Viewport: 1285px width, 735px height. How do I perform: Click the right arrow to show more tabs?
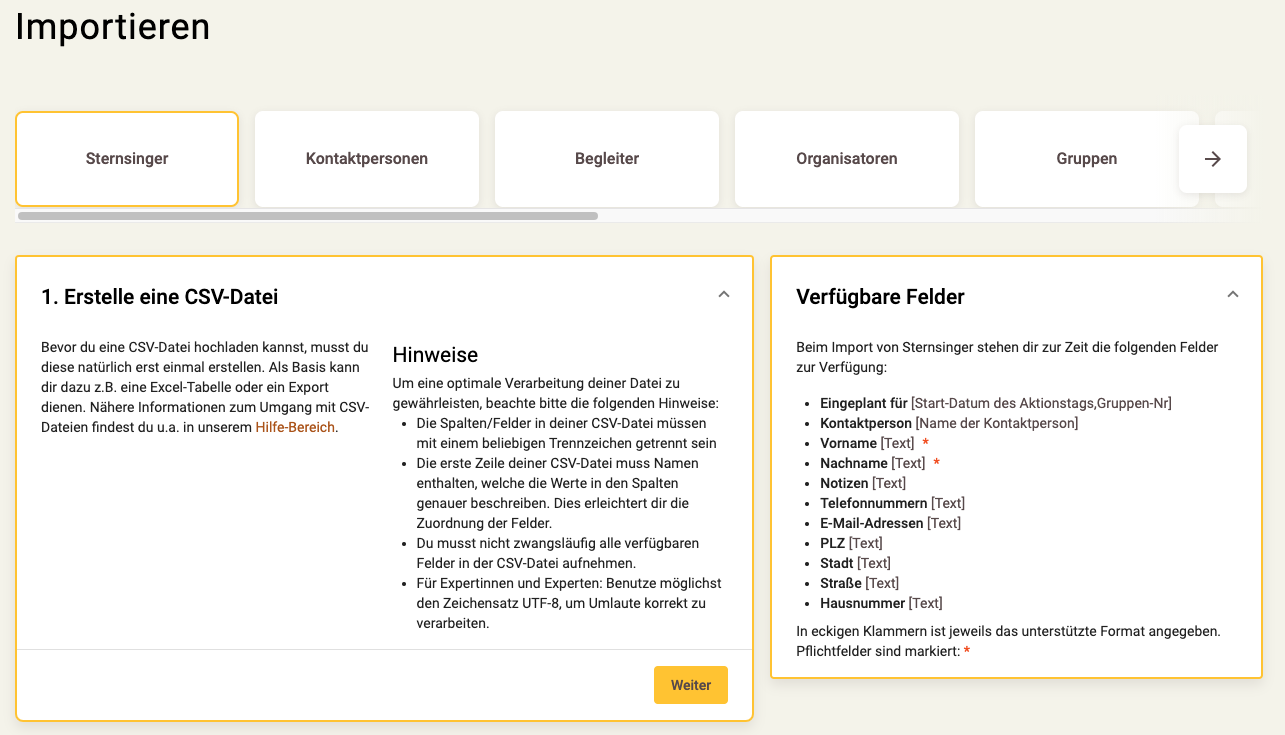pos(1213,159)
